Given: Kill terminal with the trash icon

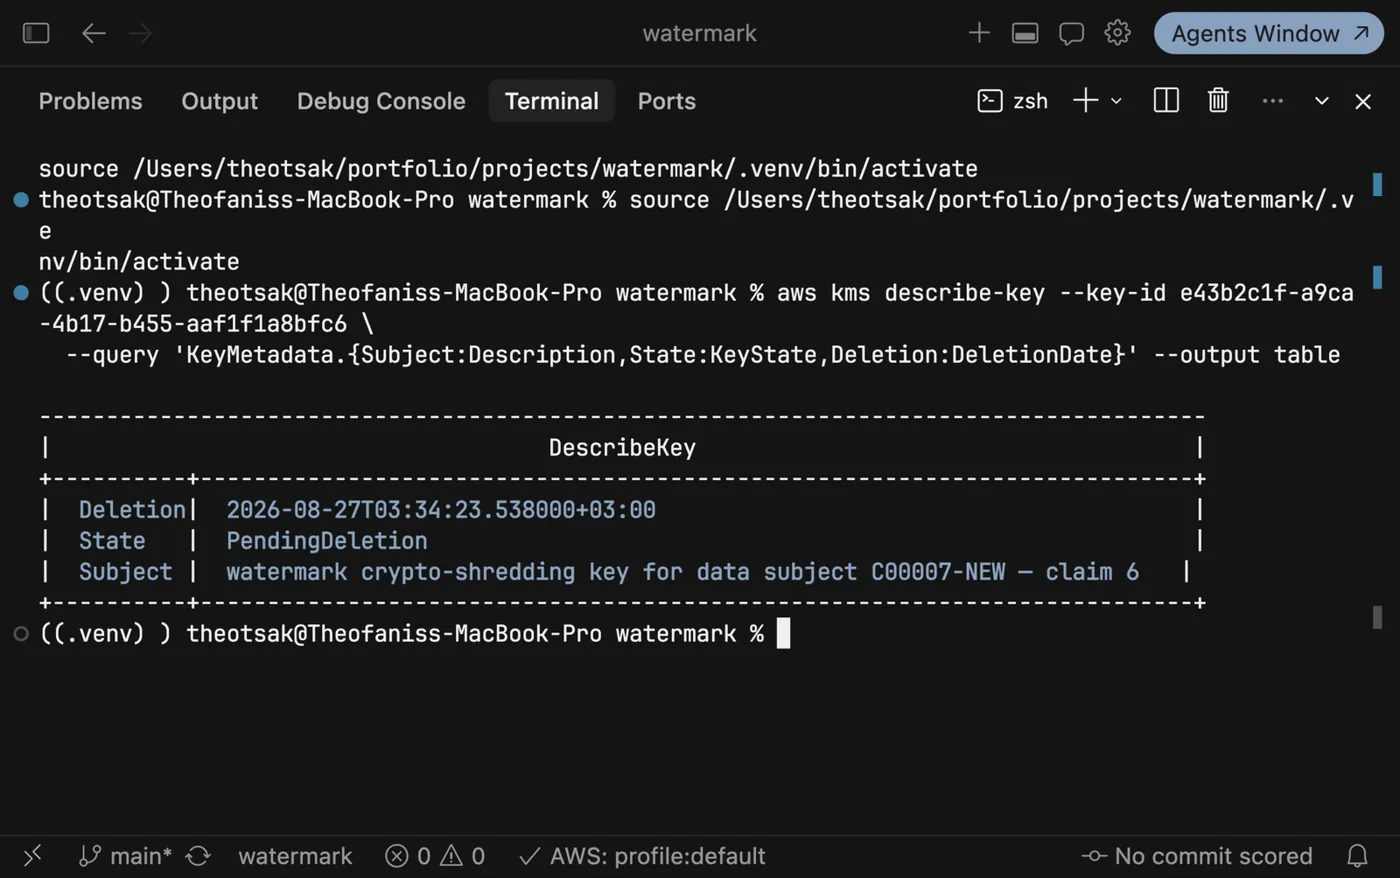Looking at the screenshot, I should 1218,100.
